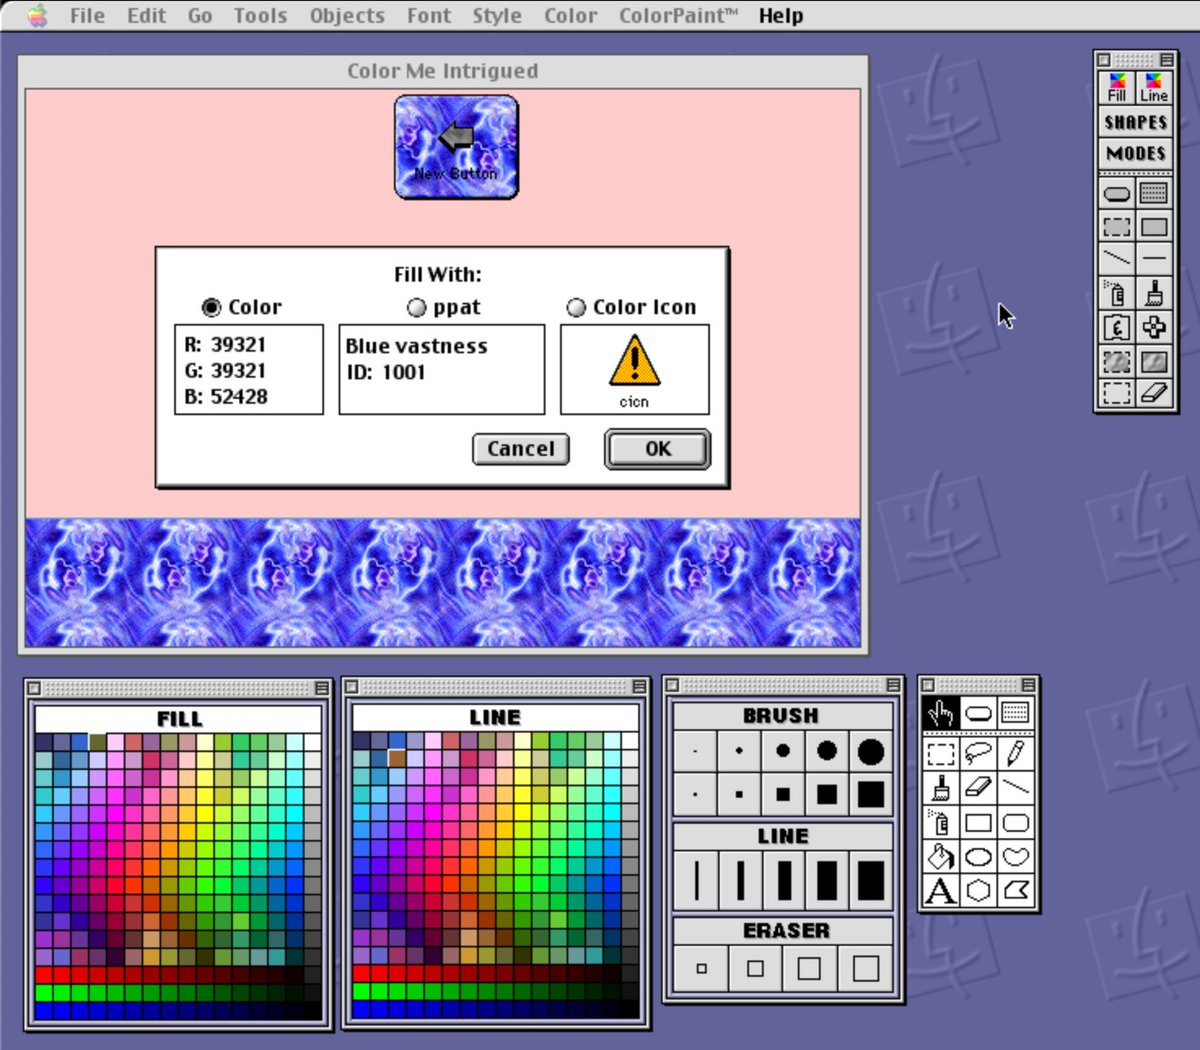
Task: Open the Help menu
Action: coord(781,15)
